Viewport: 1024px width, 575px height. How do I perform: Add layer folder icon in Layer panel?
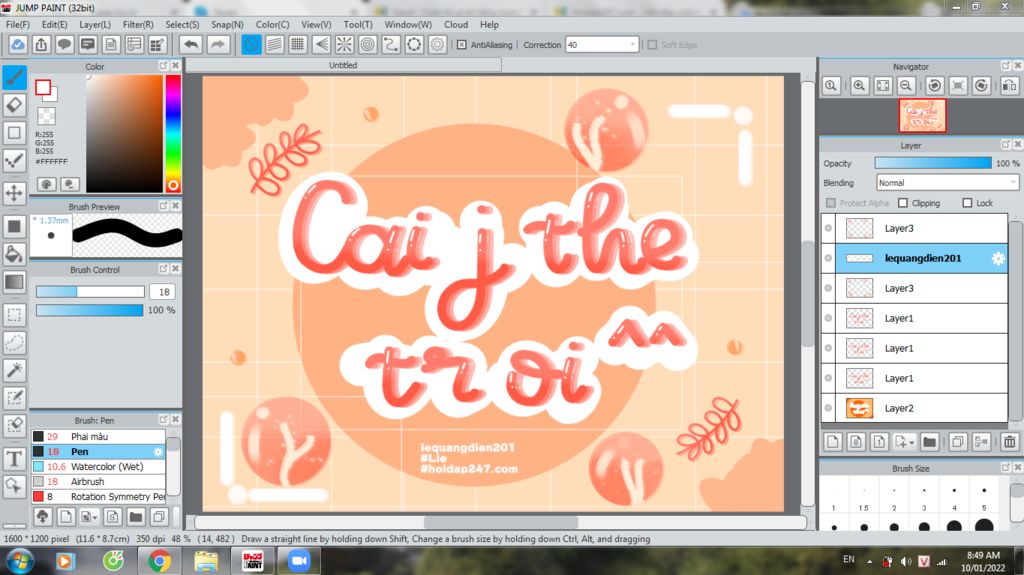point(929,442)
